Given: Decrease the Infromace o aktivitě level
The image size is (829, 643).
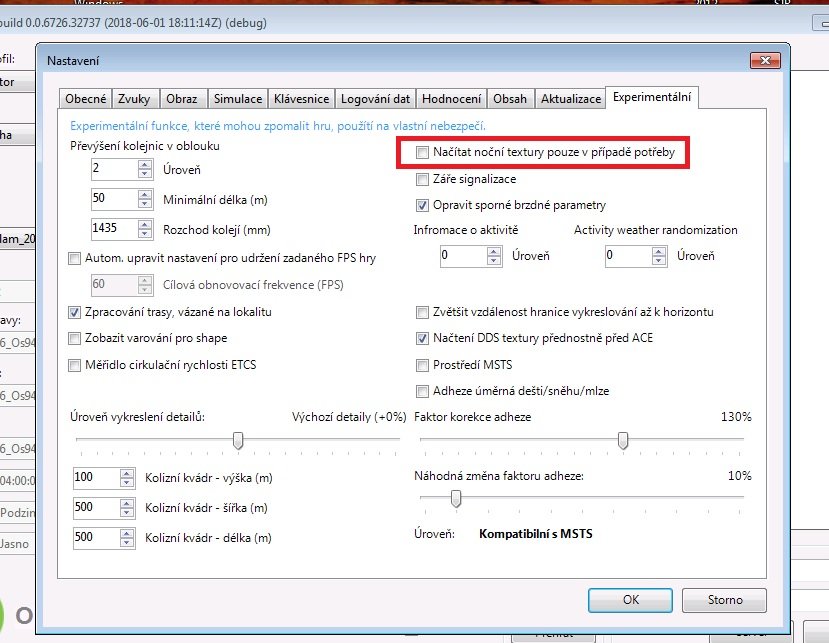Looking at the screenshot, I should point(493,261).
